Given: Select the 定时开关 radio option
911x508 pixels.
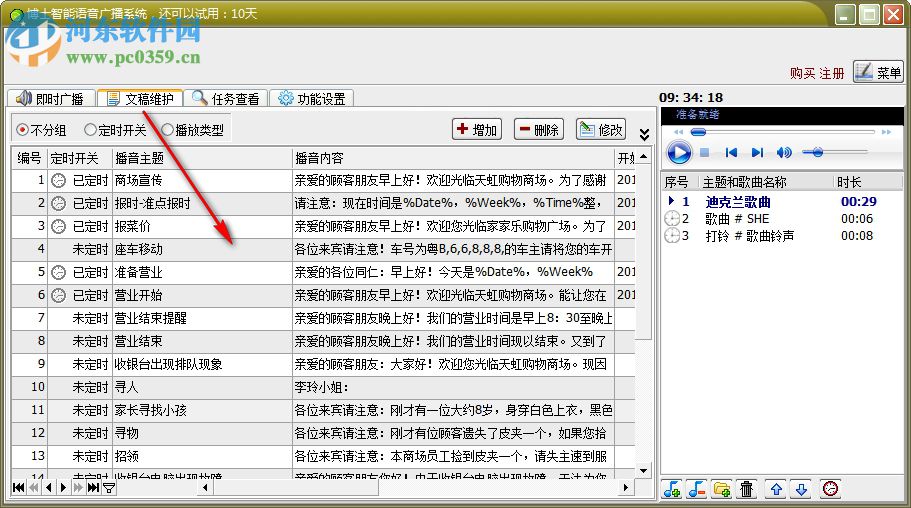Looking at the screenshot, I should 115,130.
